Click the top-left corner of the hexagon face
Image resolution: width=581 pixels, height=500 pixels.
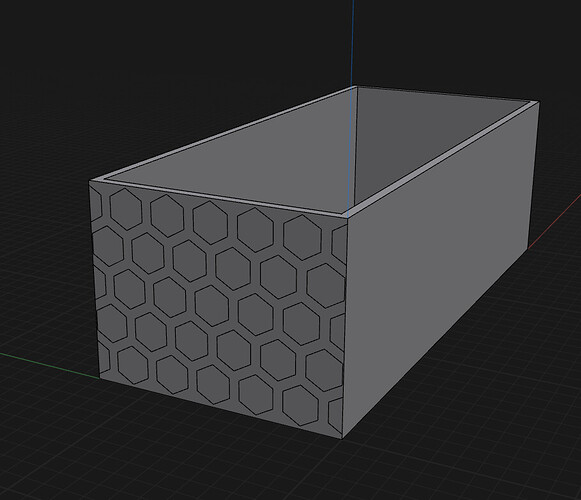(89, 181)
